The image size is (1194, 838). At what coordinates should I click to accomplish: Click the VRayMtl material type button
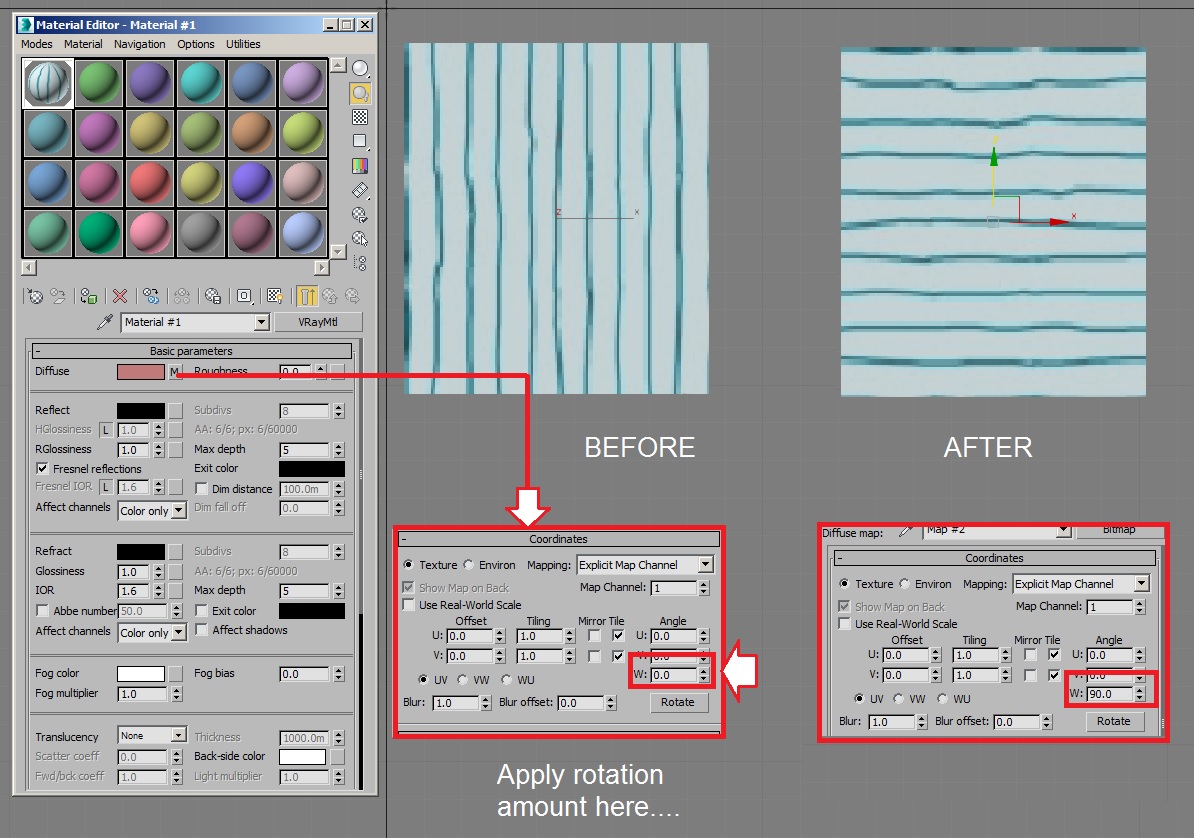coord(318,322)
